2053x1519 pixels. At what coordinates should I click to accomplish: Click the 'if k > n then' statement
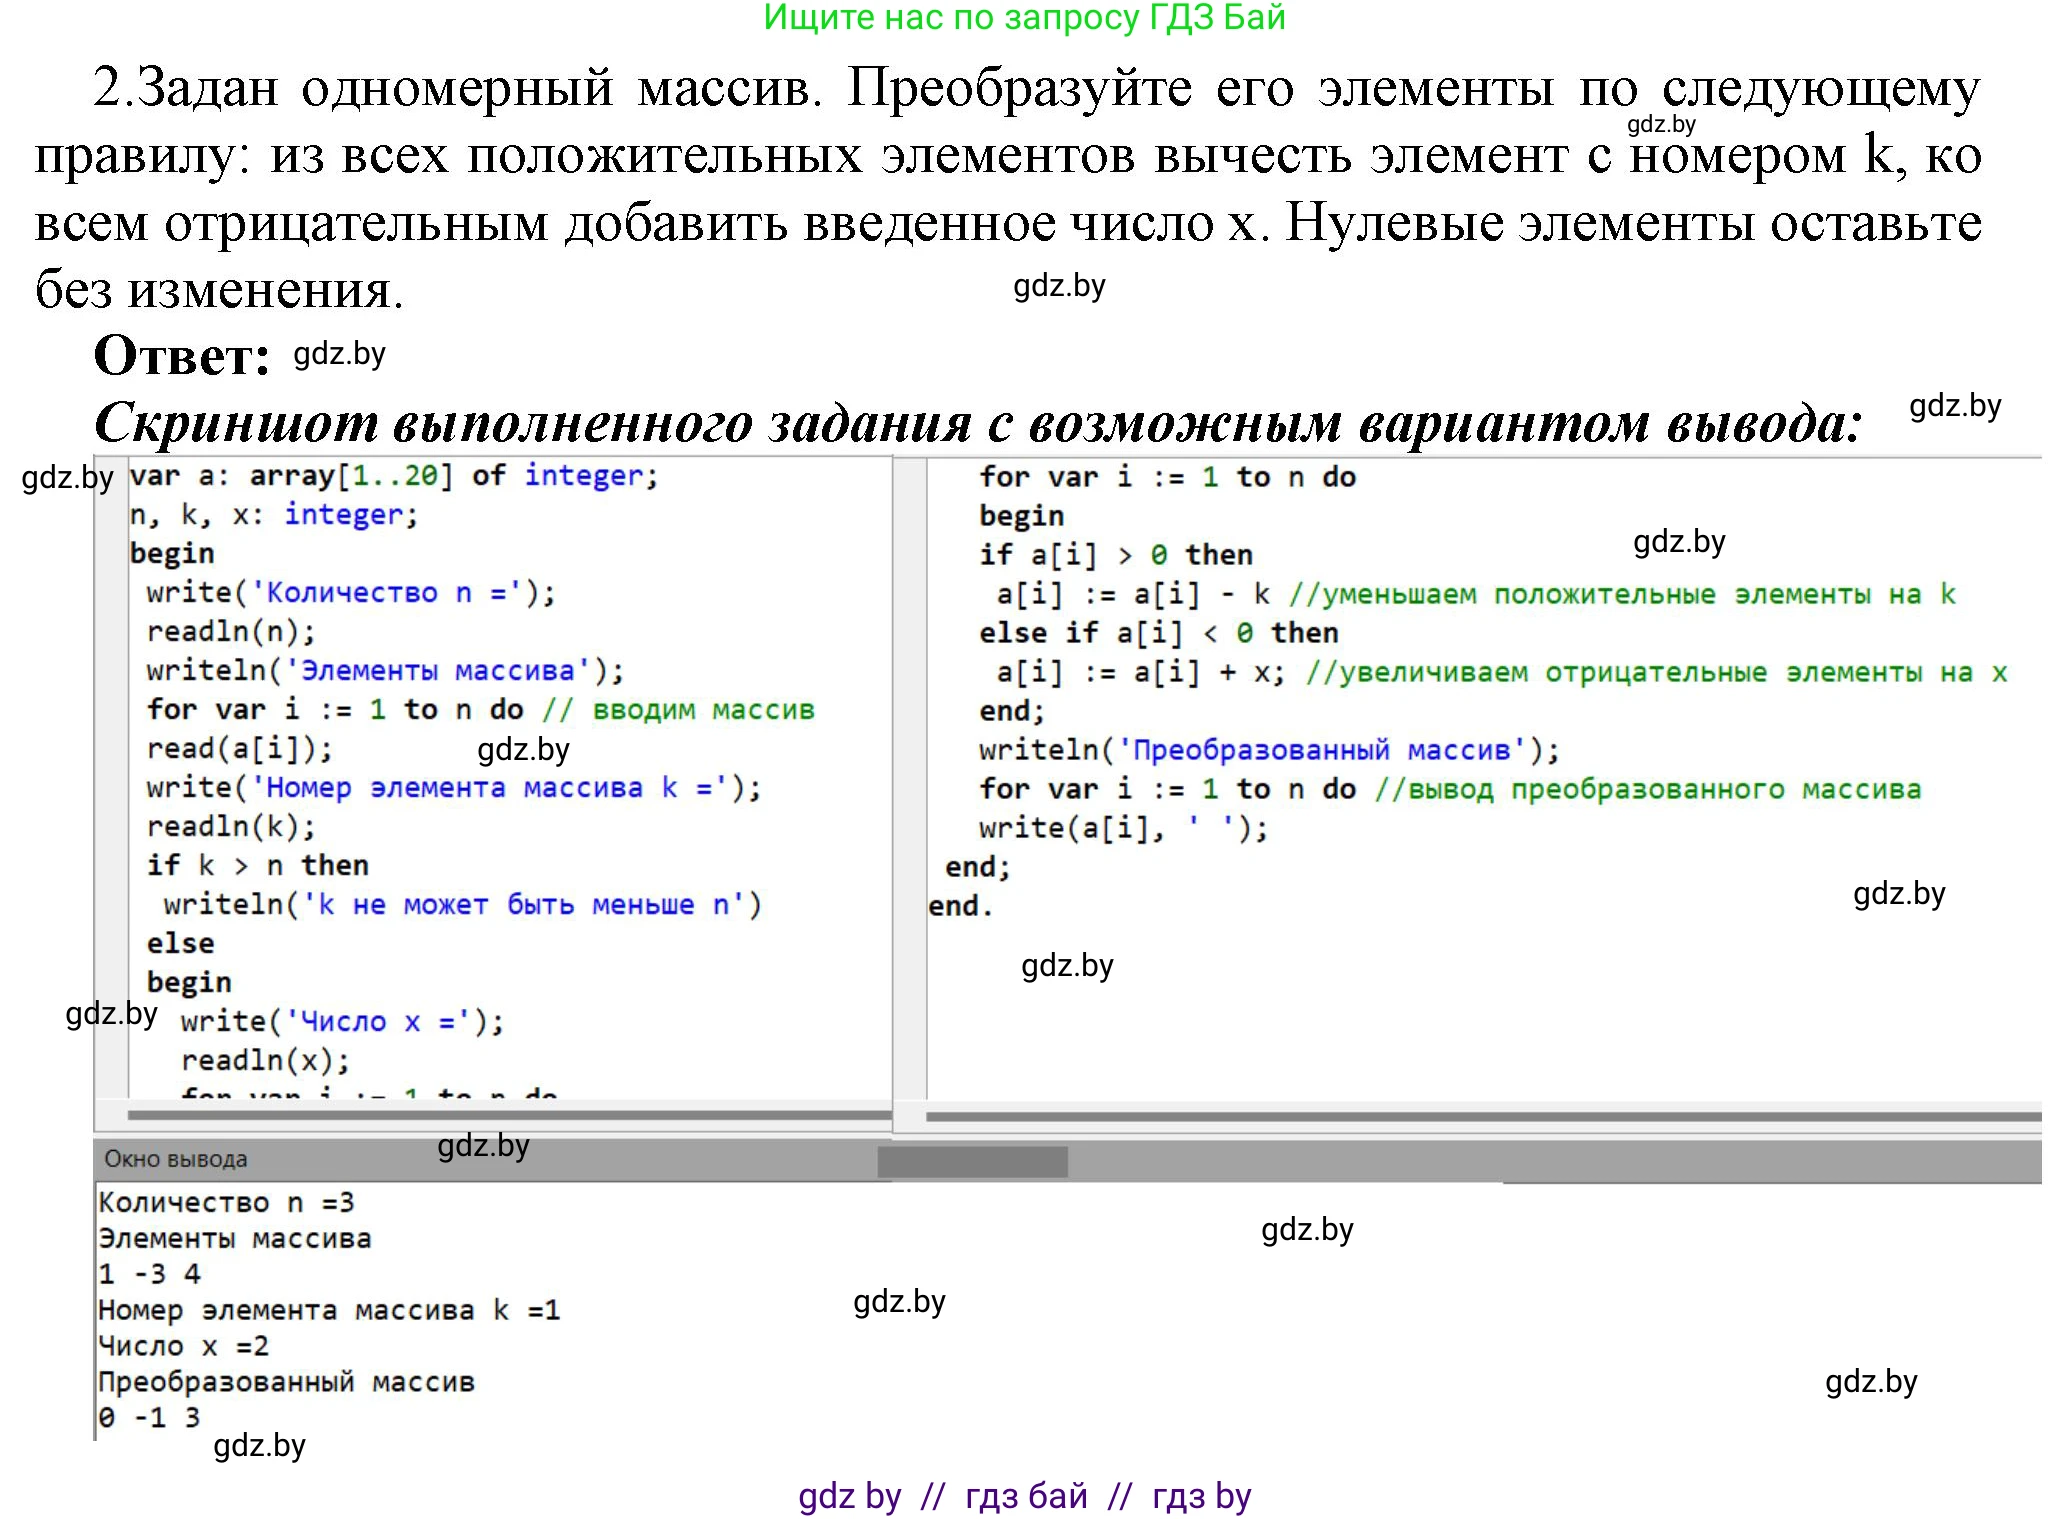(257, 866)
